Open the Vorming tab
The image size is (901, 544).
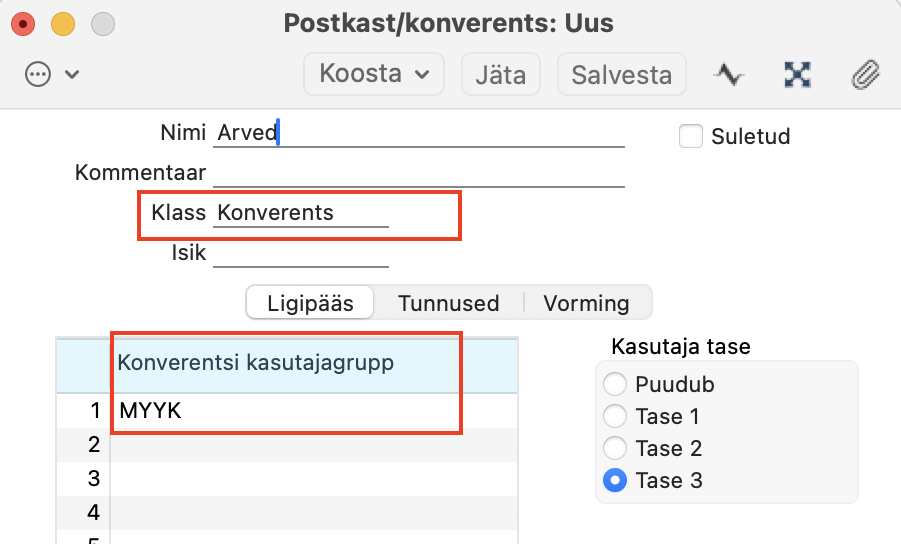pos(586,303)
